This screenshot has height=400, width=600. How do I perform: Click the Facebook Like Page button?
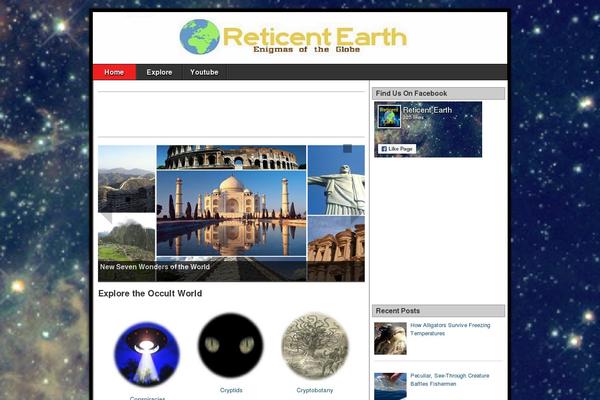click(397, 149)
